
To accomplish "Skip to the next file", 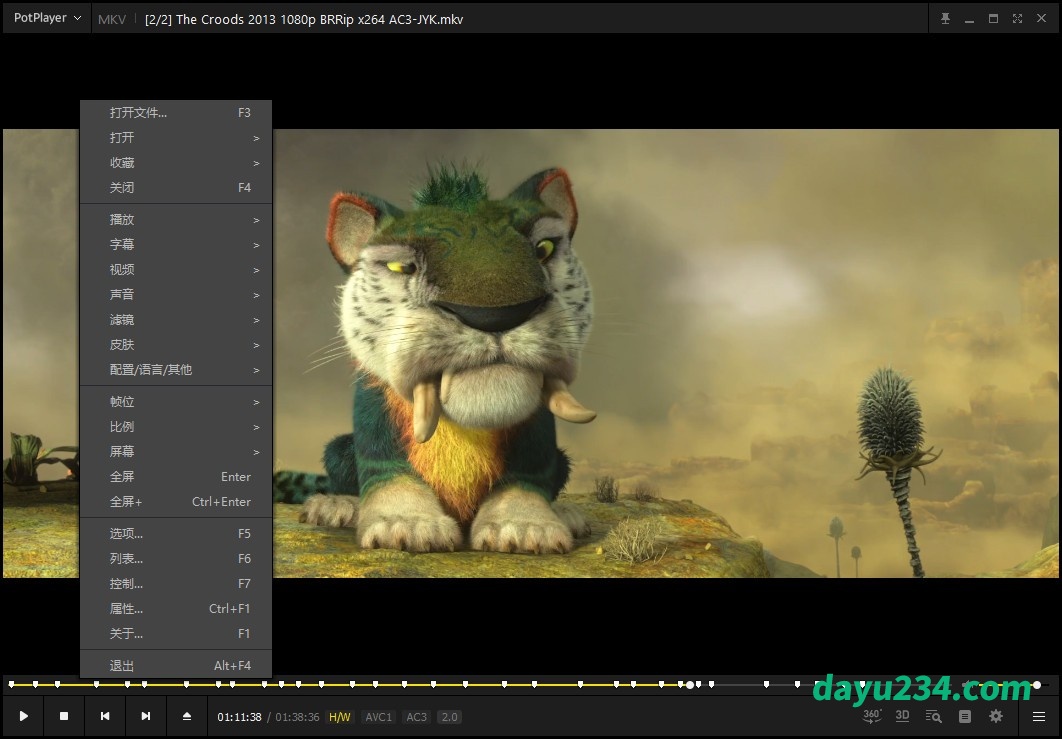I will click(146, 716).
